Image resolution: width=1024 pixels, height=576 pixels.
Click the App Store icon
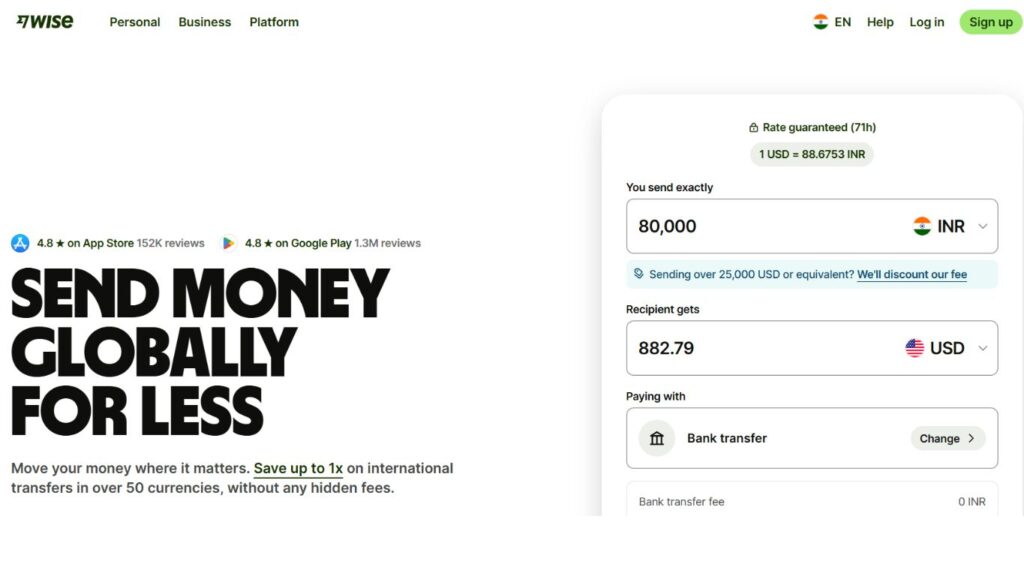tap(20, 243)
